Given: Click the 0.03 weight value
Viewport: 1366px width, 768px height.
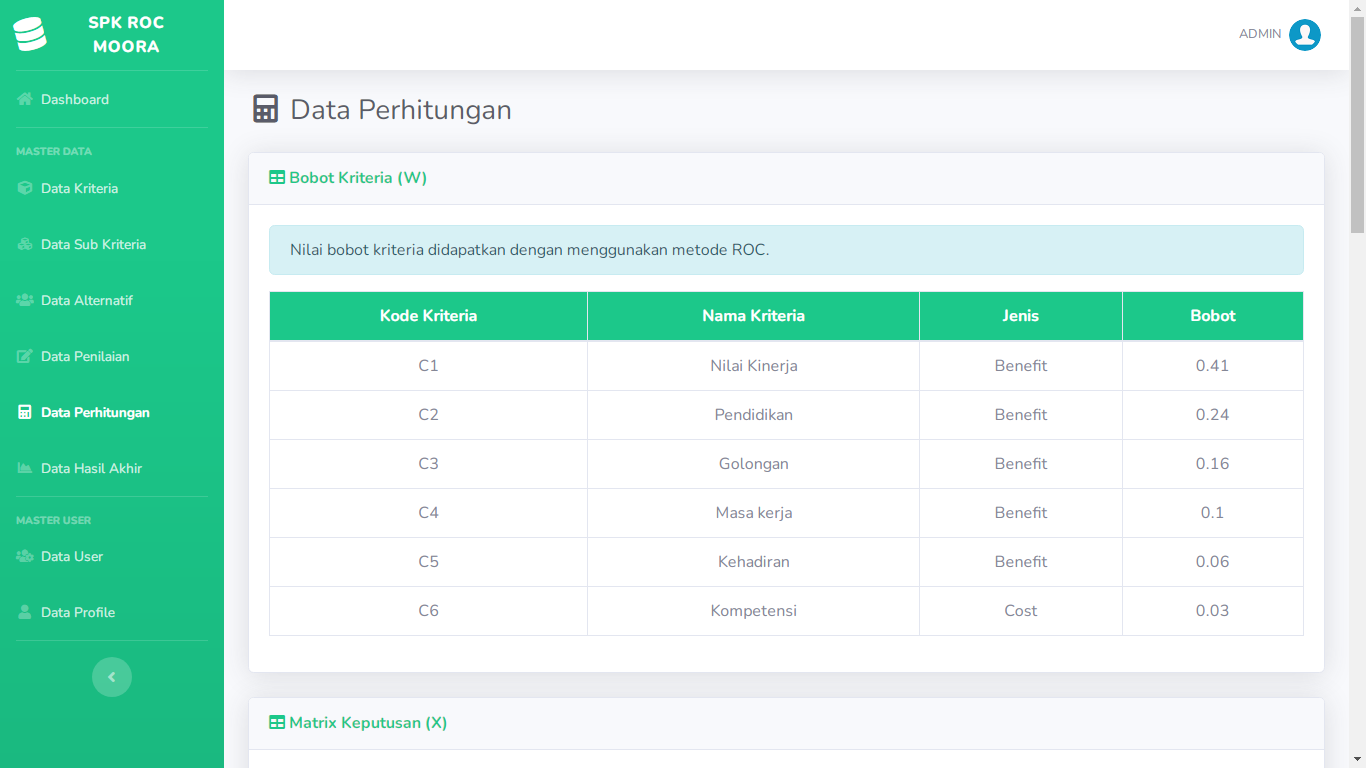Looking at the screenshot, I should coord(1213,611).
